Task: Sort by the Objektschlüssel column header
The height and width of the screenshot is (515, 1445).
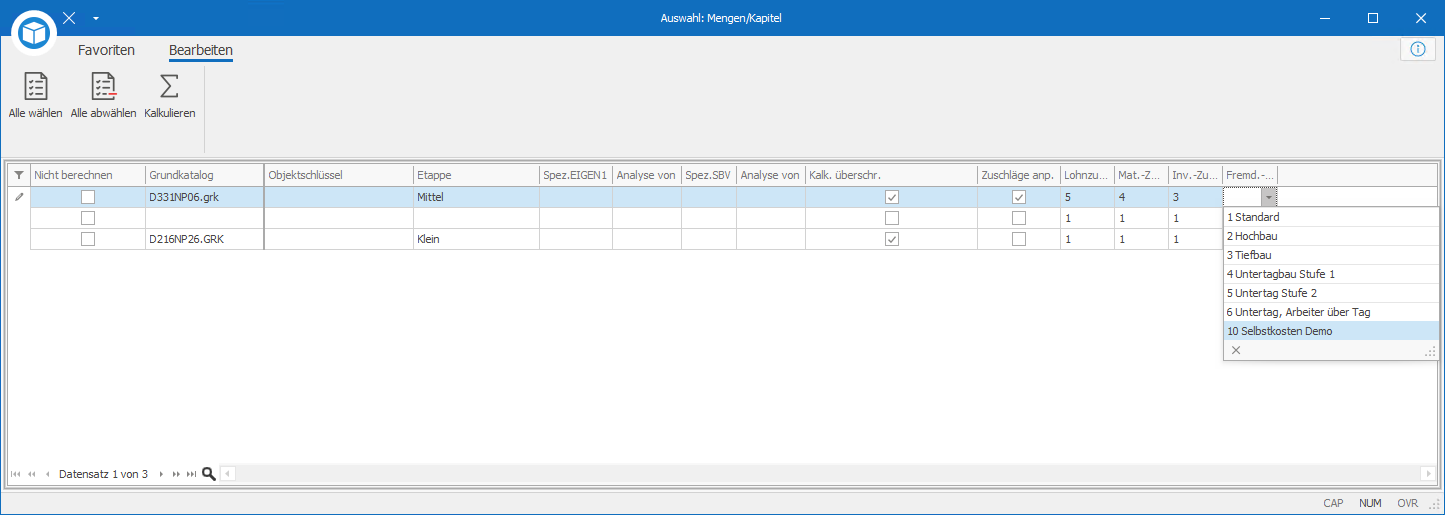Action: 339,175
